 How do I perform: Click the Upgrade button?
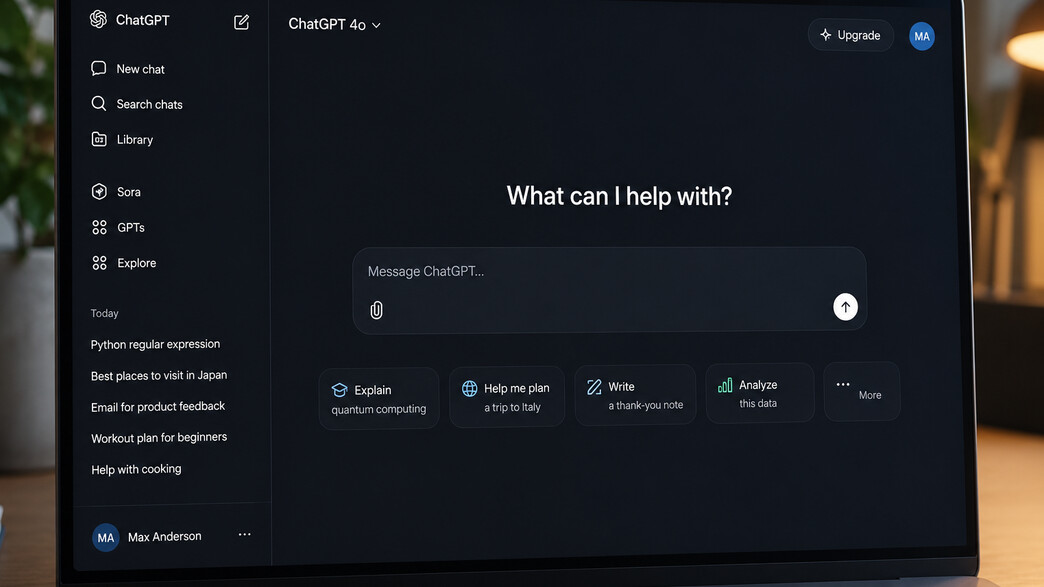[x=850, y=35]
